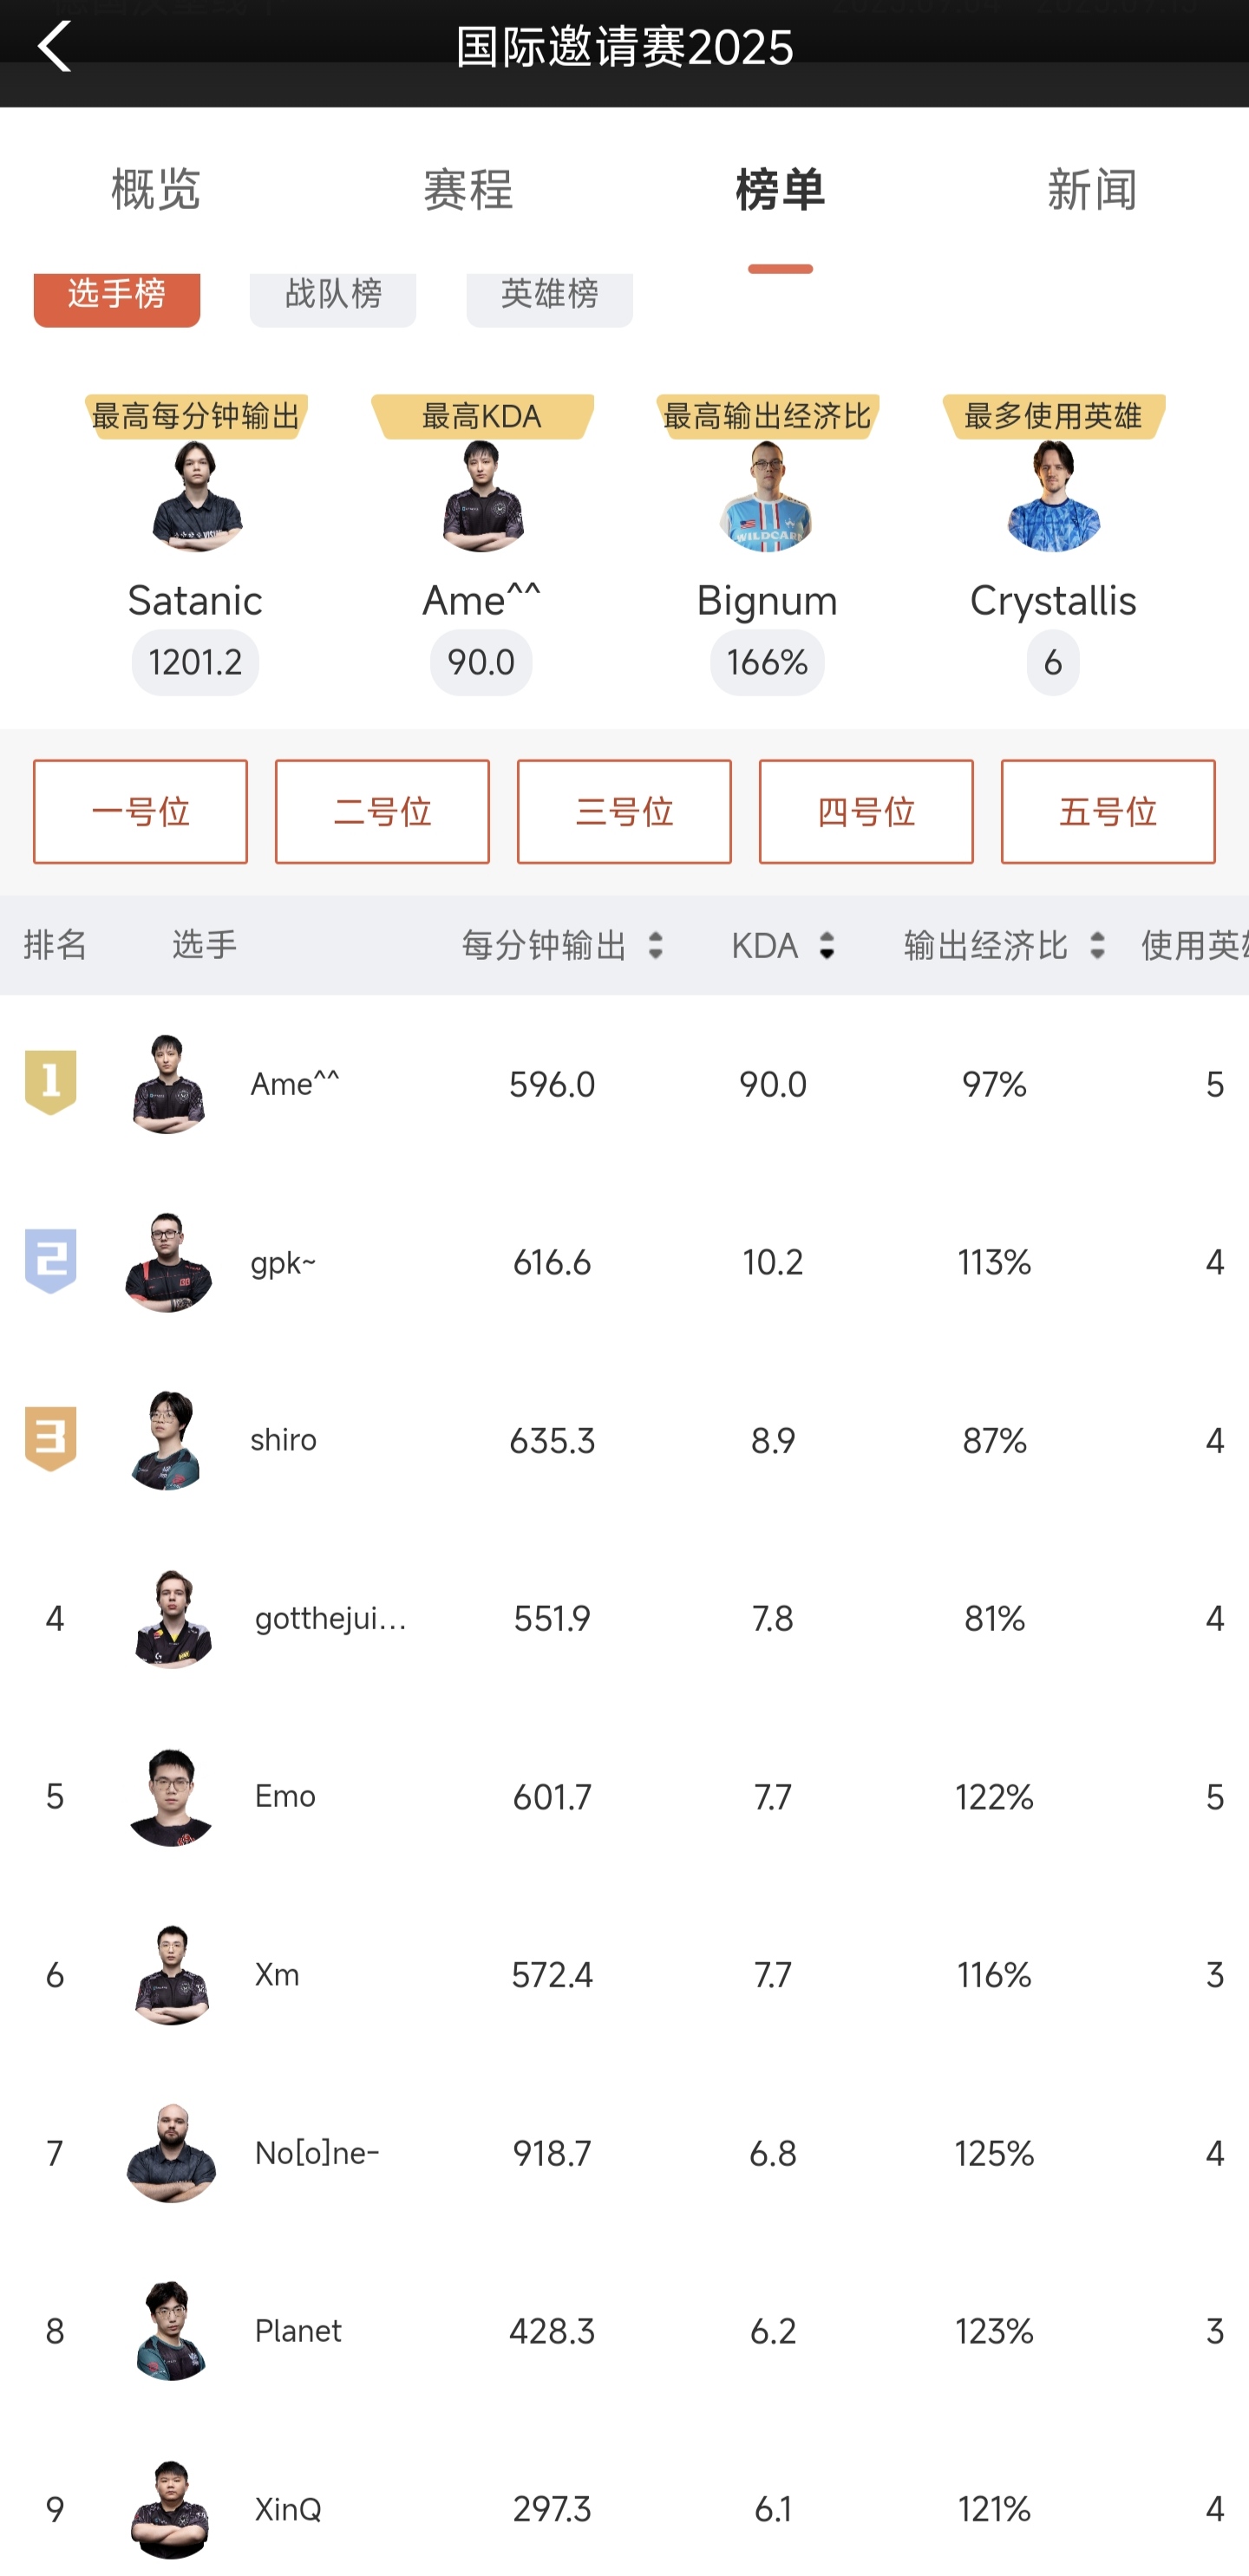This screenshot has width=1249, height=2576.
Task: Tap Crystallis under 最多使用英雄
Action: [1053, 600]
